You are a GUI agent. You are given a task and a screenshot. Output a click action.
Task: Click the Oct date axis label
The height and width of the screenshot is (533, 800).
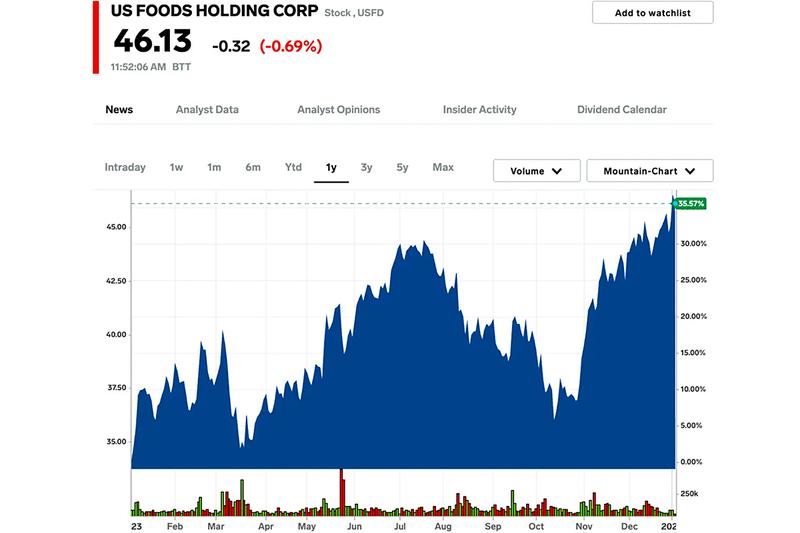tap(536, 526)
